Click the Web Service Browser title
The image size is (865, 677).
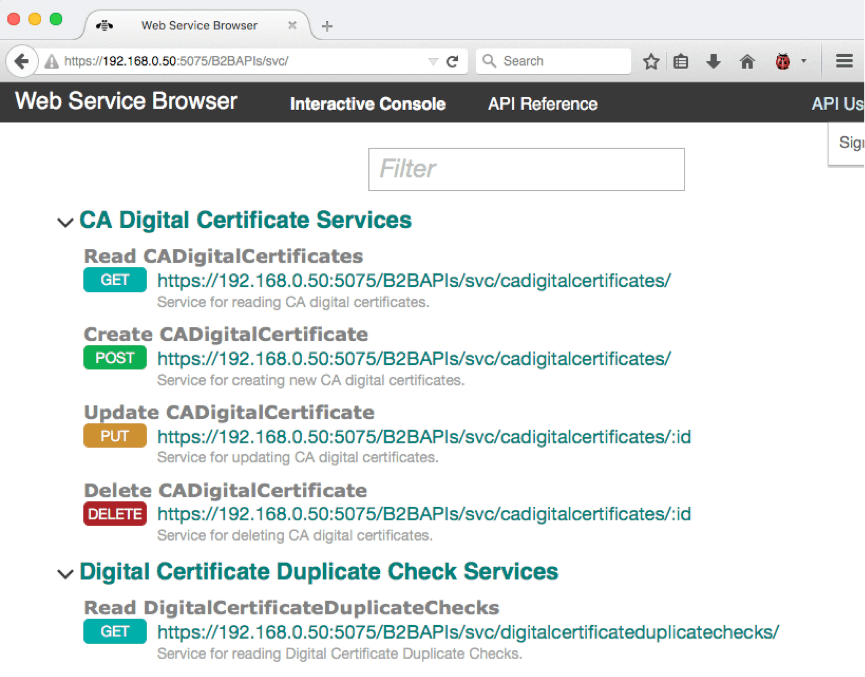[126, 102]
